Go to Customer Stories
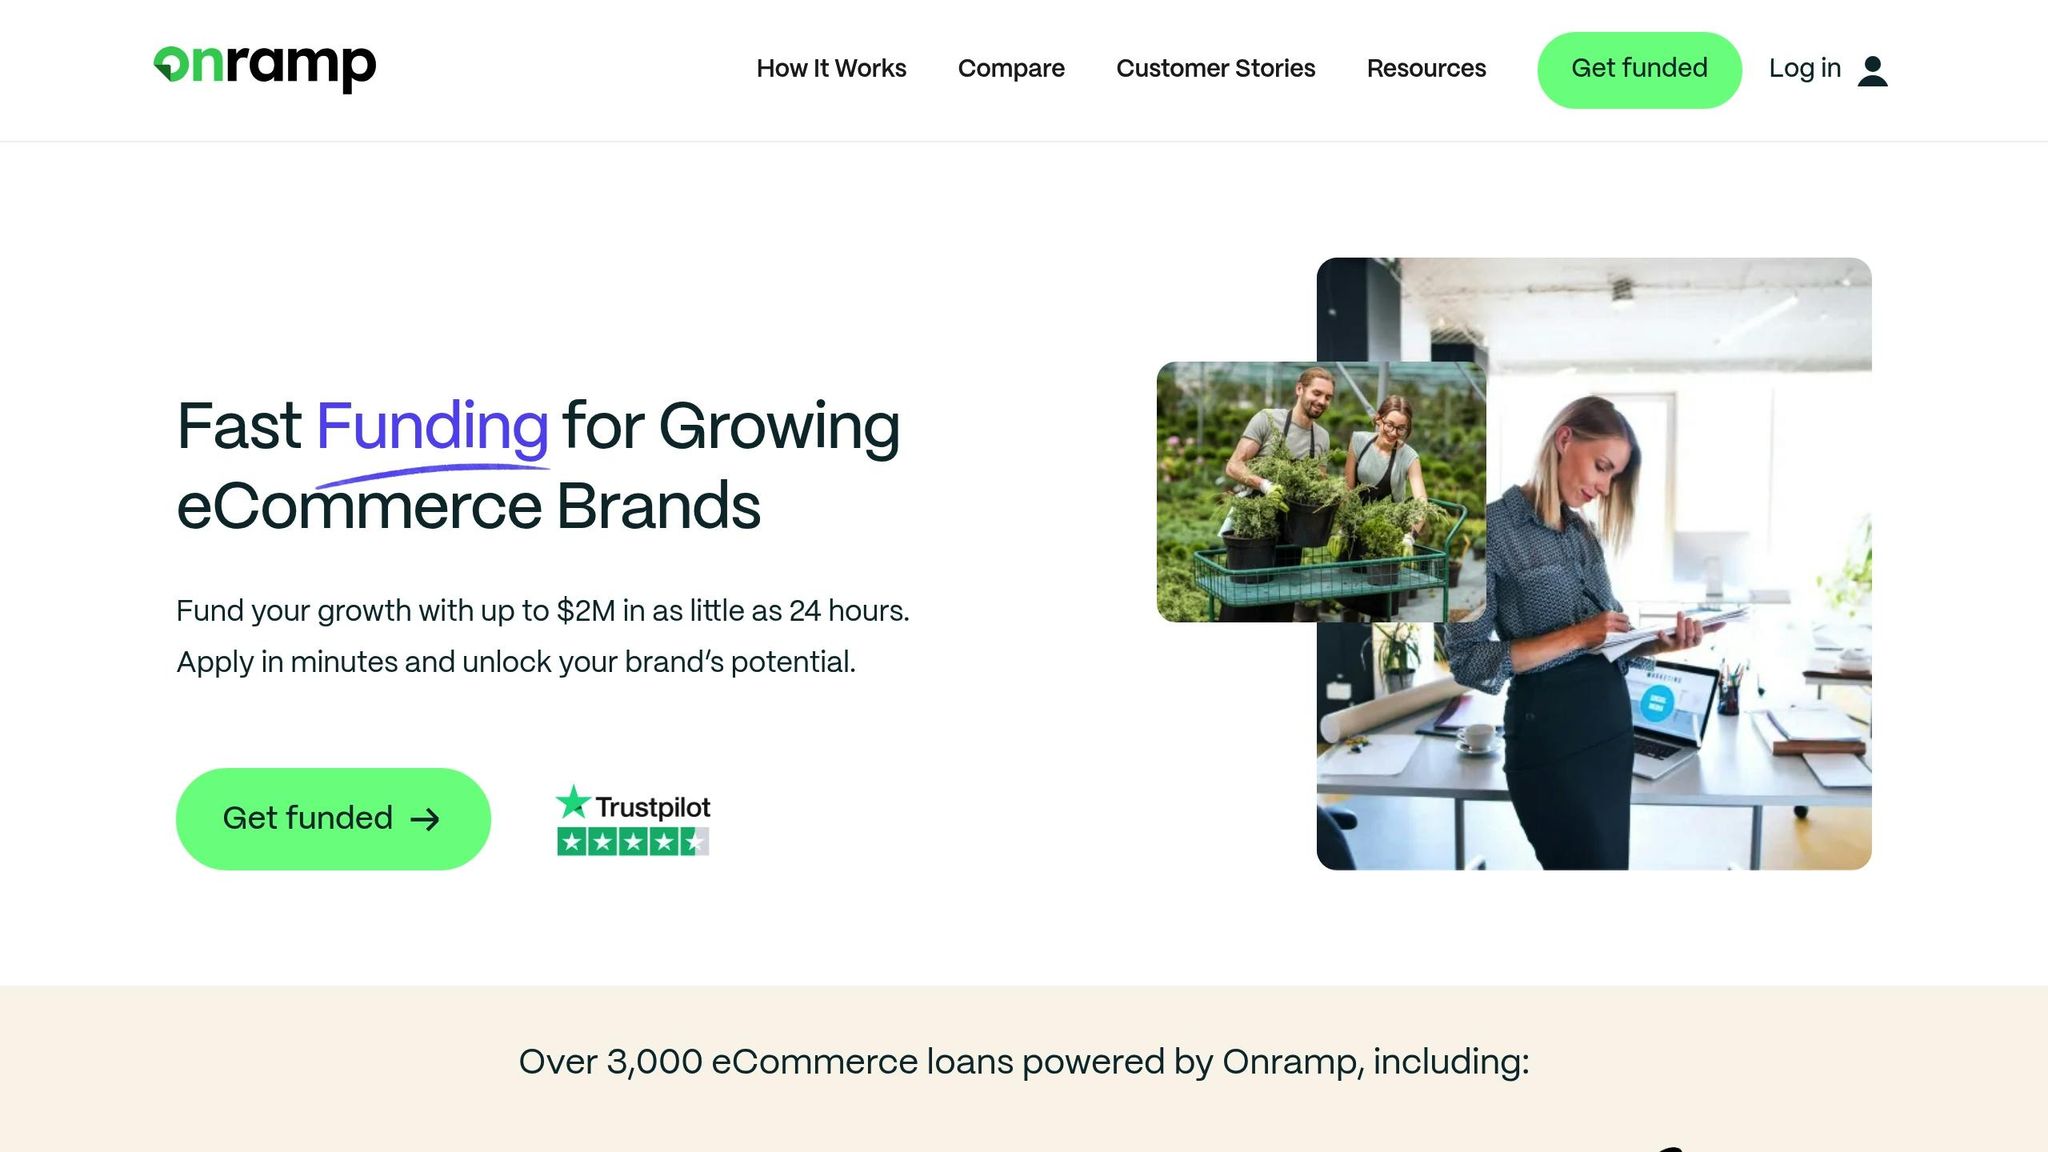Viewport: 2048px width, 1152px height. pos(1215,68)
